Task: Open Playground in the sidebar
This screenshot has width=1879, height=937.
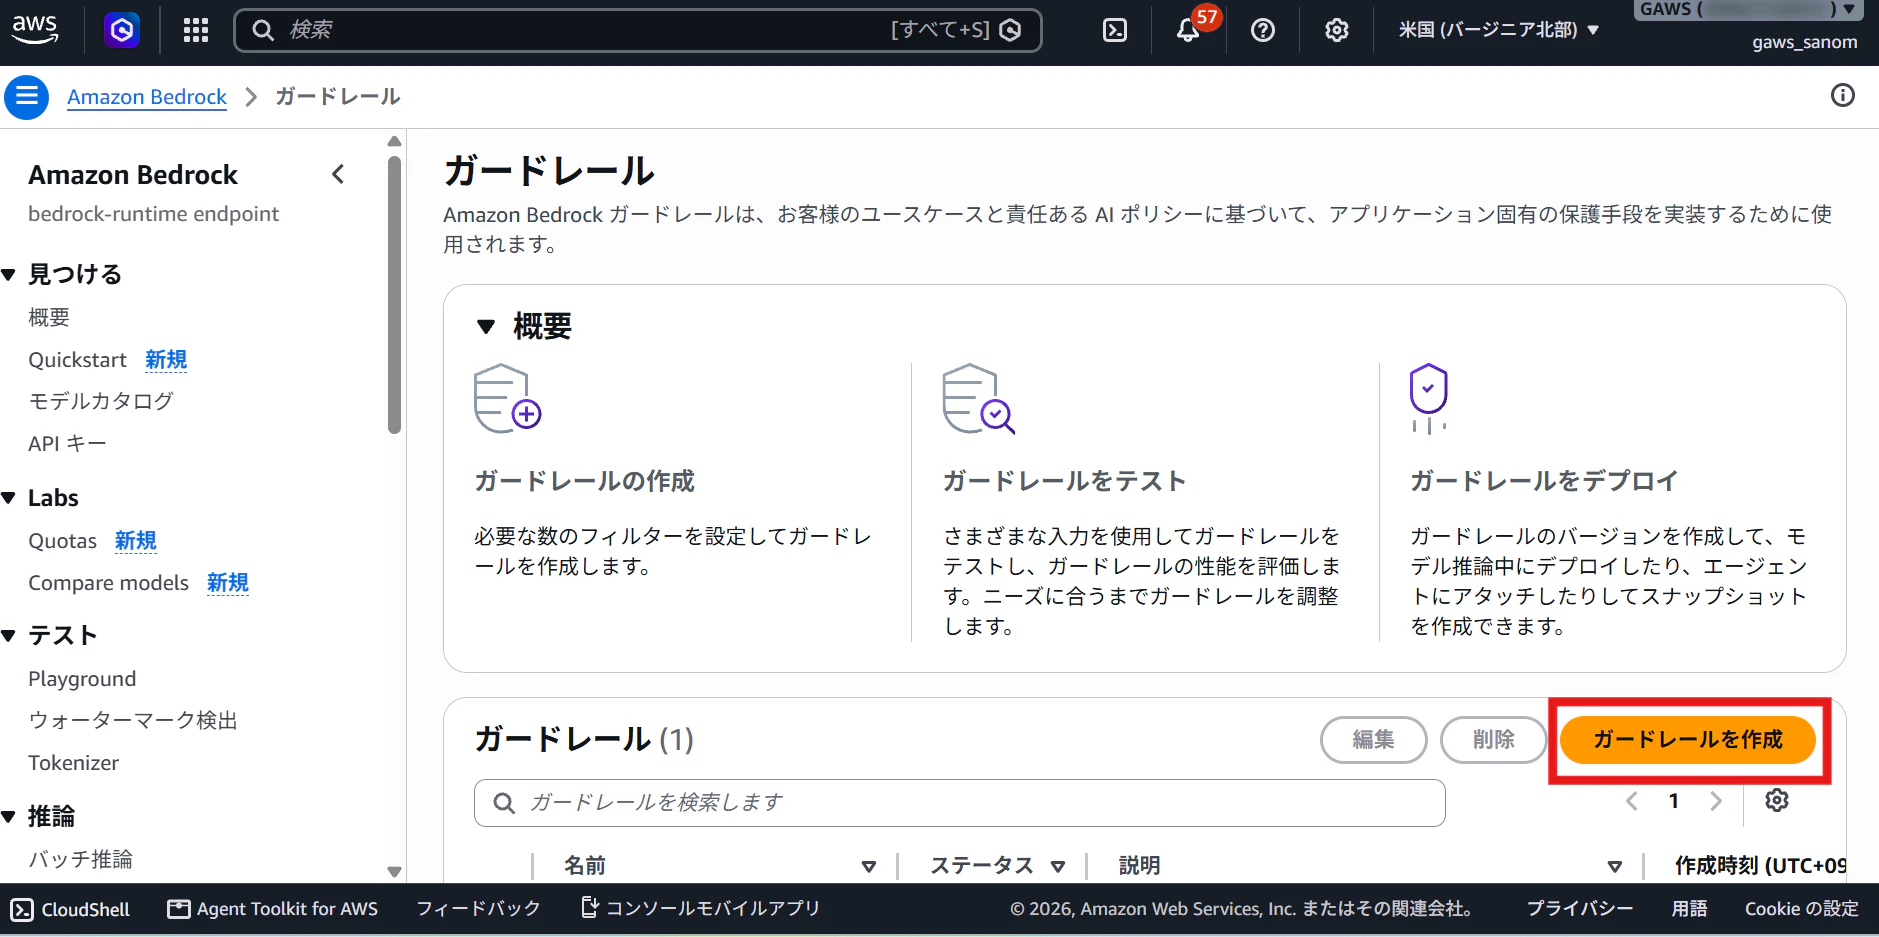Action: [82, 679]
